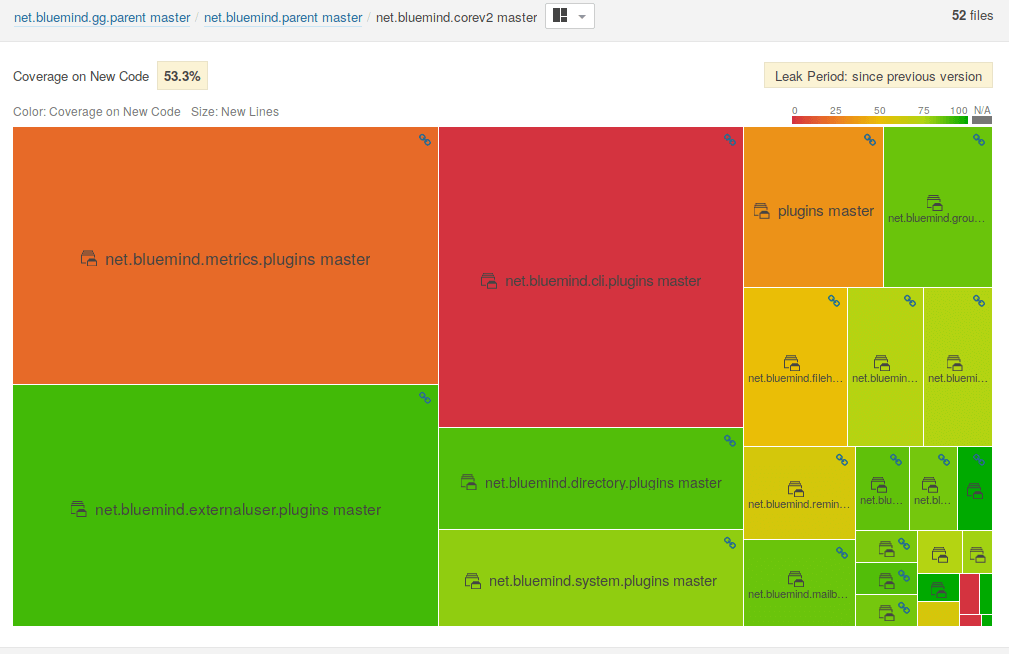Click link icon on net.bluemind.remin tile
Screen dimensions: 1009x654
pyautogui.click(x=842, y=459)
